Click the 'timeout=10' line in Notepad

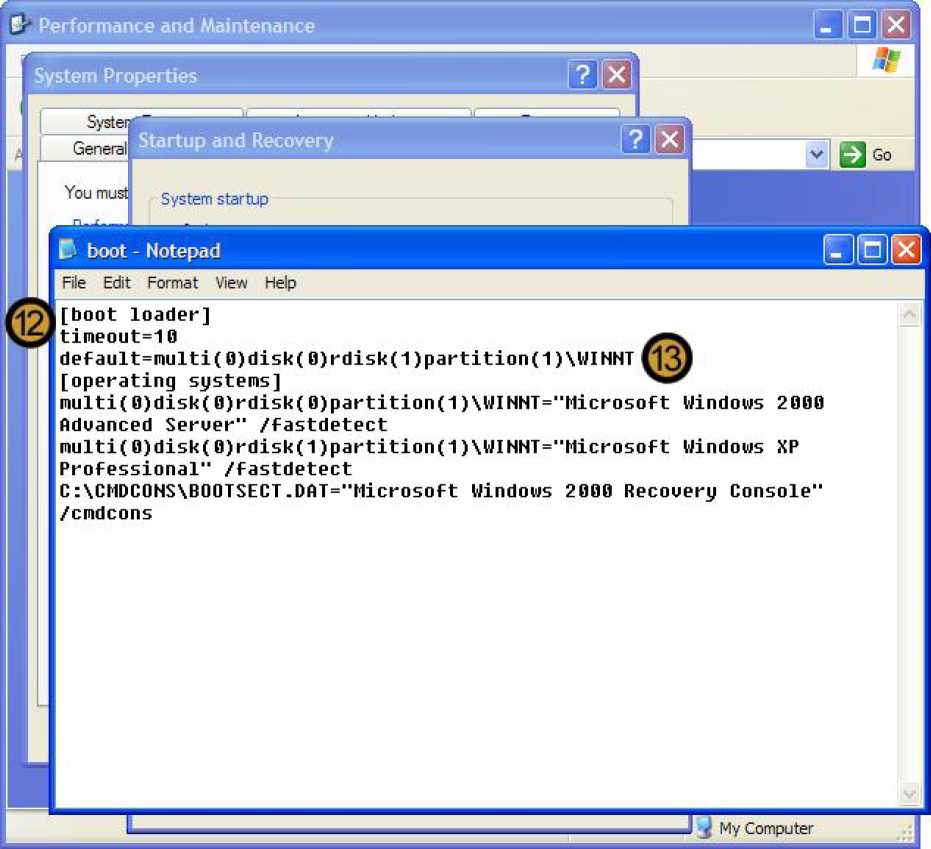click(118, 337)
